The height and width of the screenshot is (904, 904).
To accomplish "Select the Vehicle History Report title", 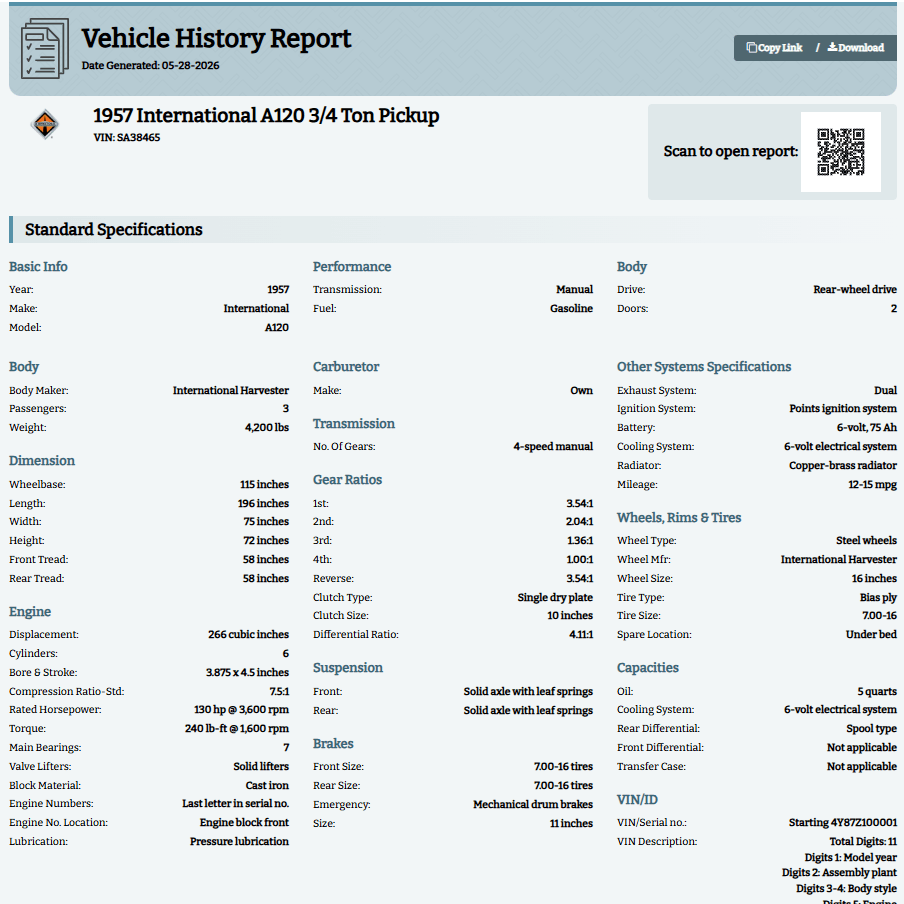I will point(216,39).
